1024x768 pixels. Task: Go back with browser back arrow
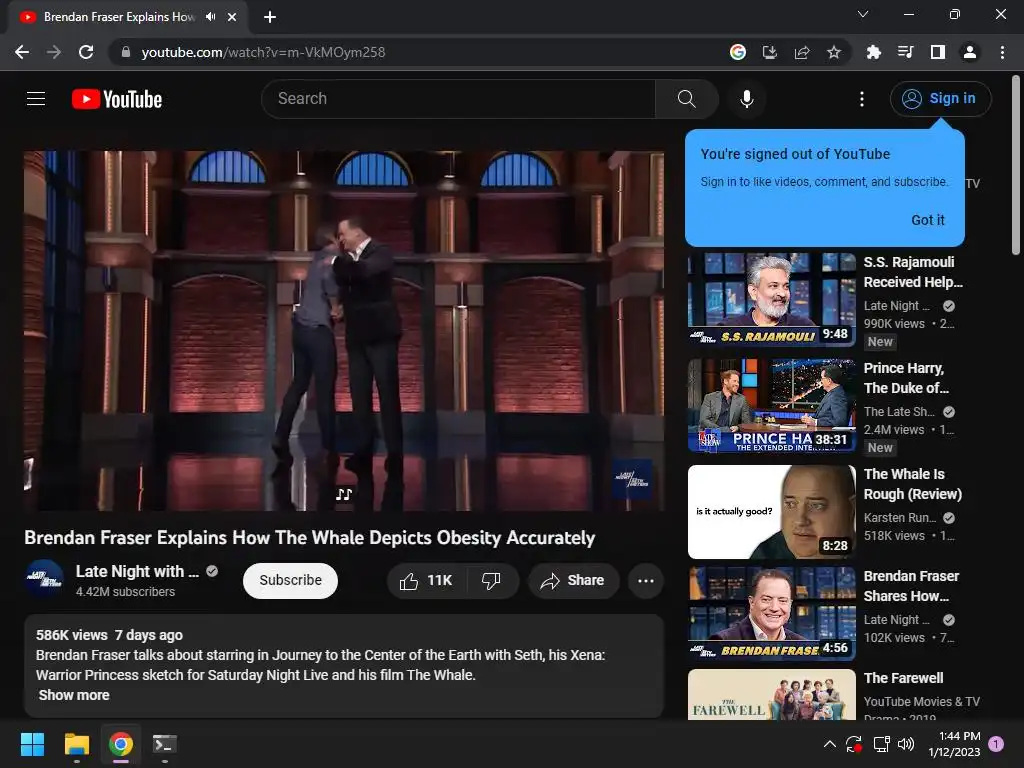coord(22,52)
